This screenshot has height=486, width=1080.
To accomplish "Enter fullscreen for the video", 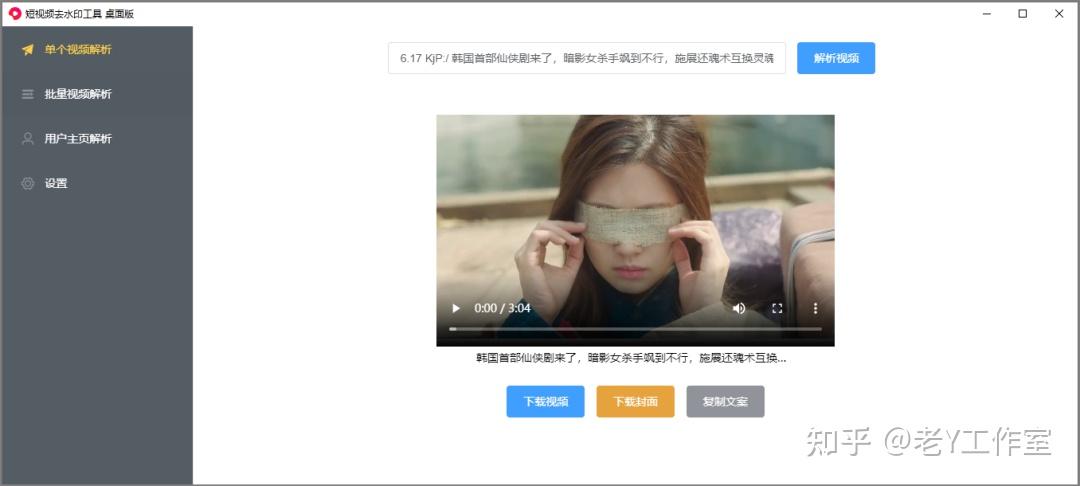I will click(777, 308).
